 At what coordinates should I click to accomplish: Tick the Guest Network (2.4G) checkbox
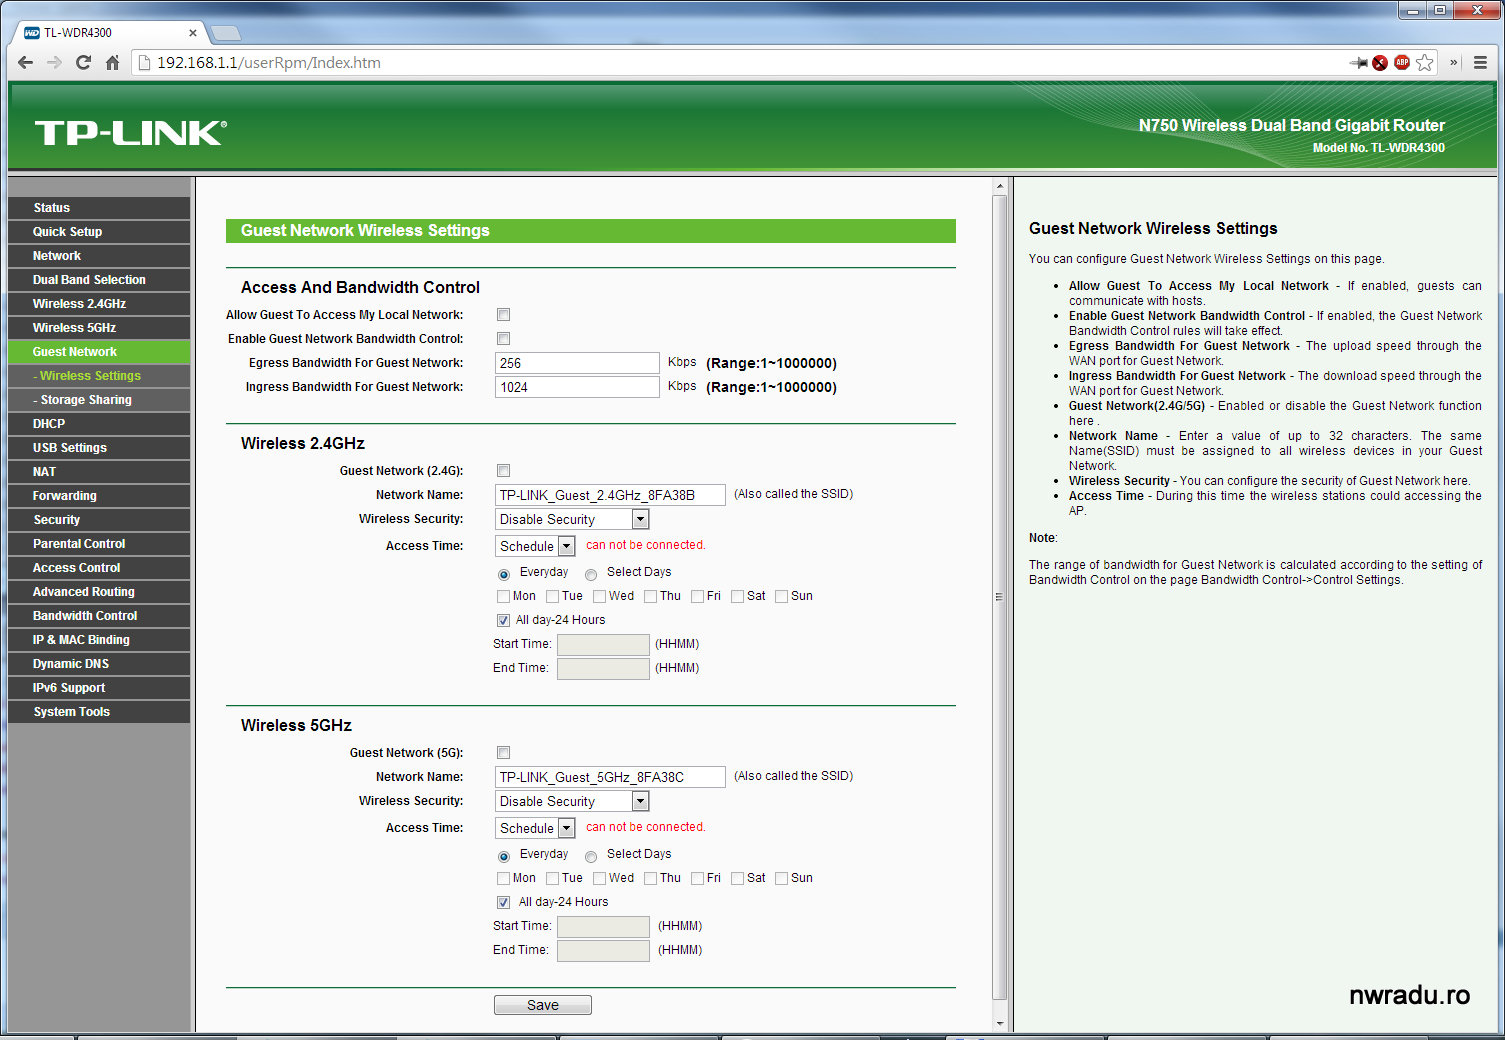tap(504, 471)
